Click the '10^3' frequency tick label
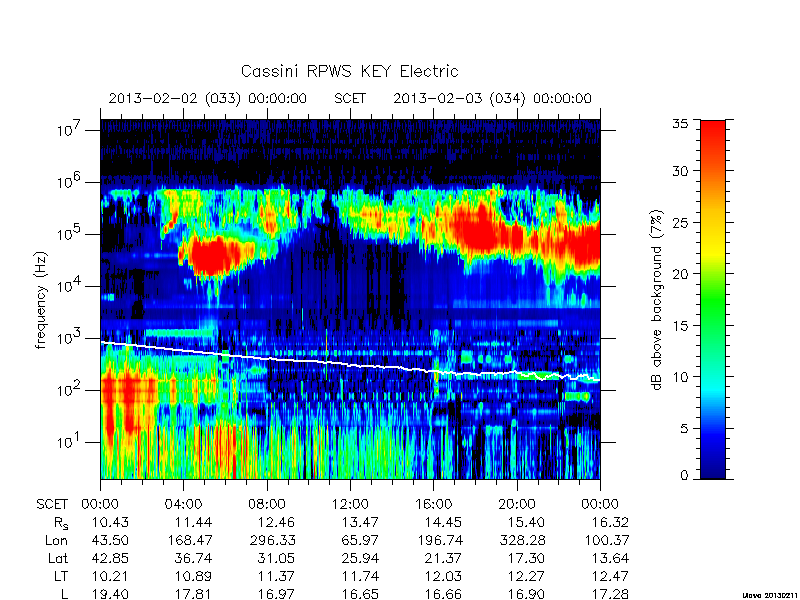800x600 pixels. [x=68, y=338]
